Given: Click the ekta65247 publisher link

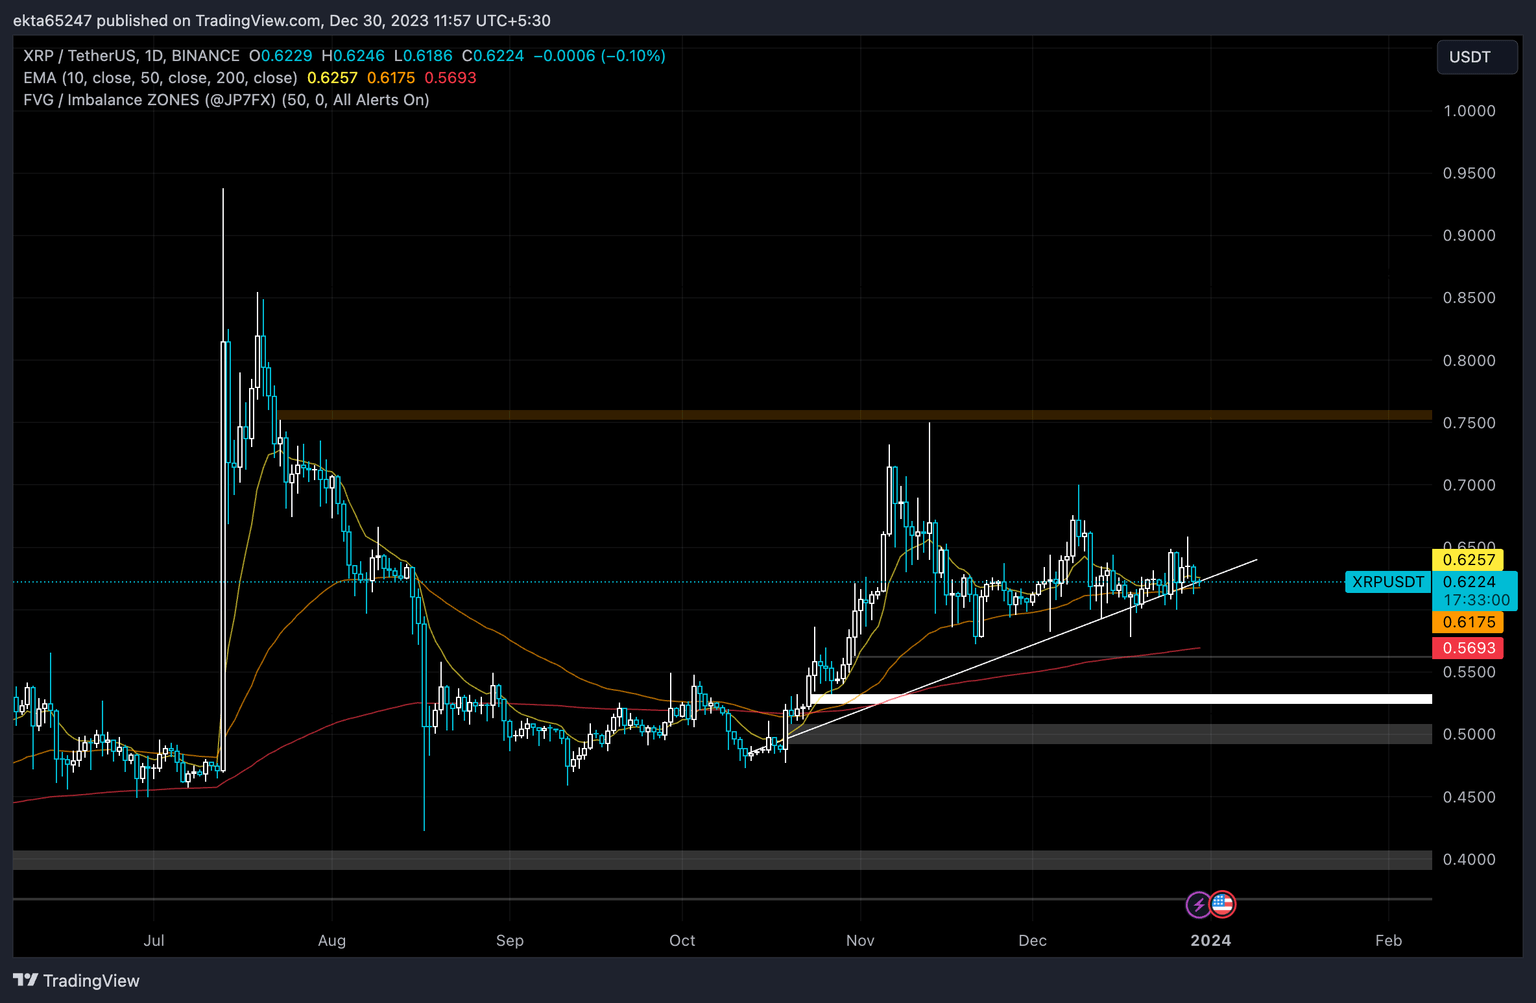Looking at the screenshot, I should (51, 20).
